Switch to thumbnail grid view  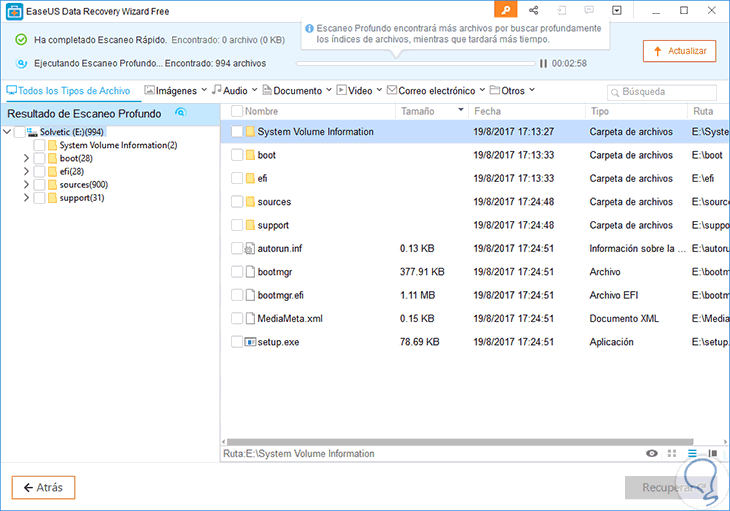[672, 453]
